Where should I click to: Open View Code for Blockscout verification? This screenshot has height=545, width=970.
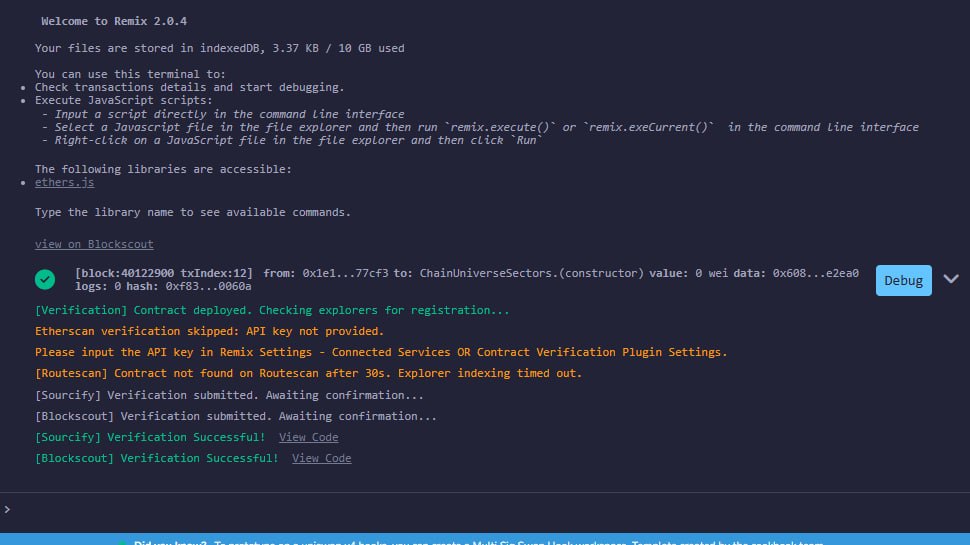322,458
